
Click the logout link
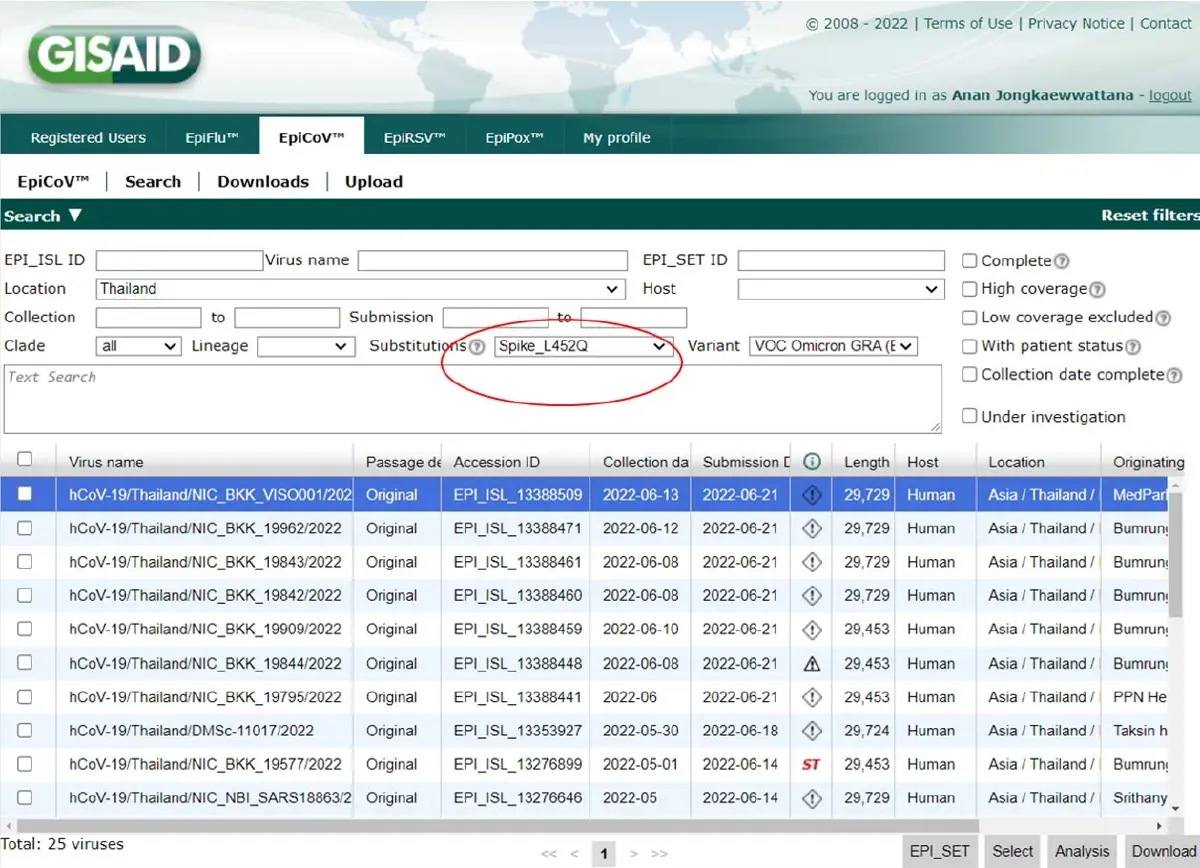coord(1170,95)
